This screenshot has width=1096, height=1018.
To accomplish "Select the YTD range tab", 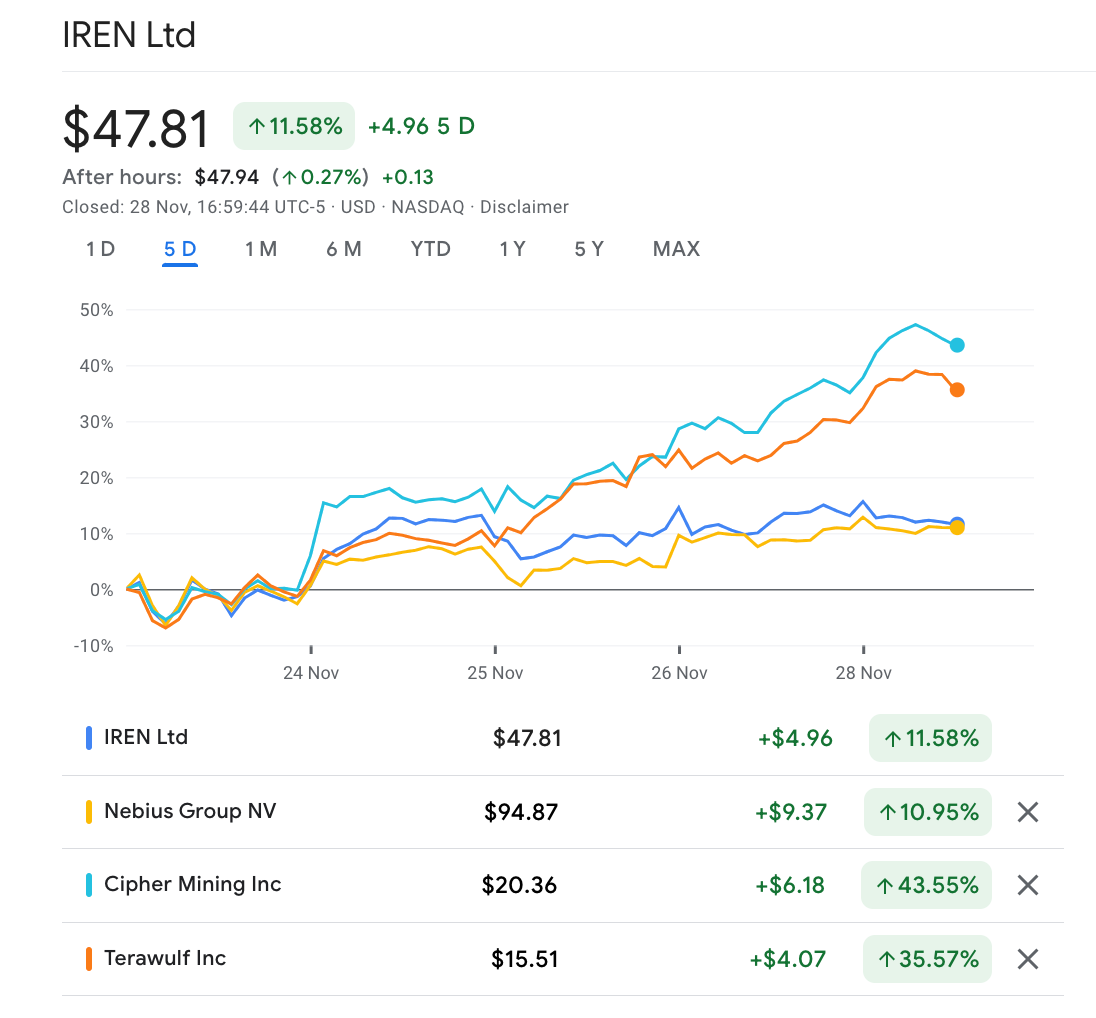I will pos(431,249).
